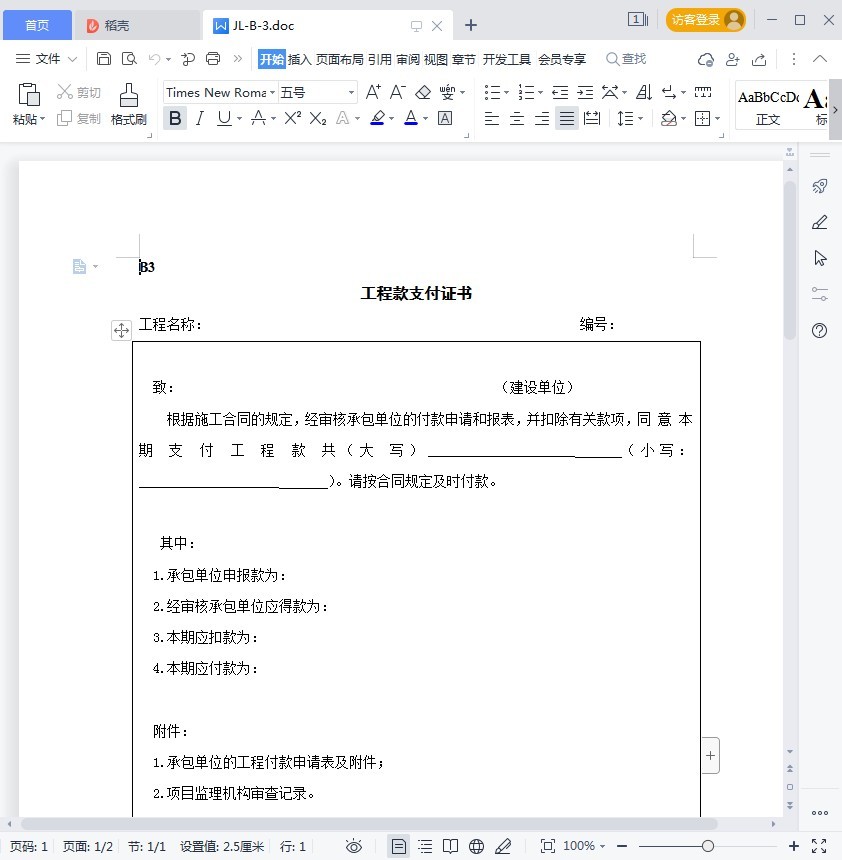Click the table move handle
Screen dimensions: 842x860
click(121, 330)
